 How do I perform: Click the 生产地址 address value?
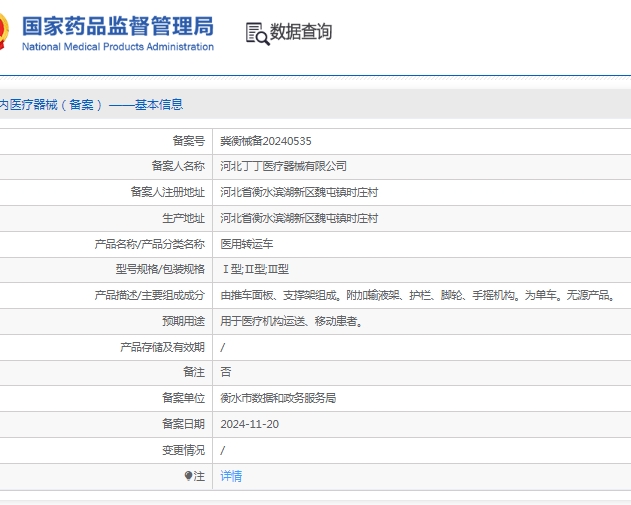(299, 218)
